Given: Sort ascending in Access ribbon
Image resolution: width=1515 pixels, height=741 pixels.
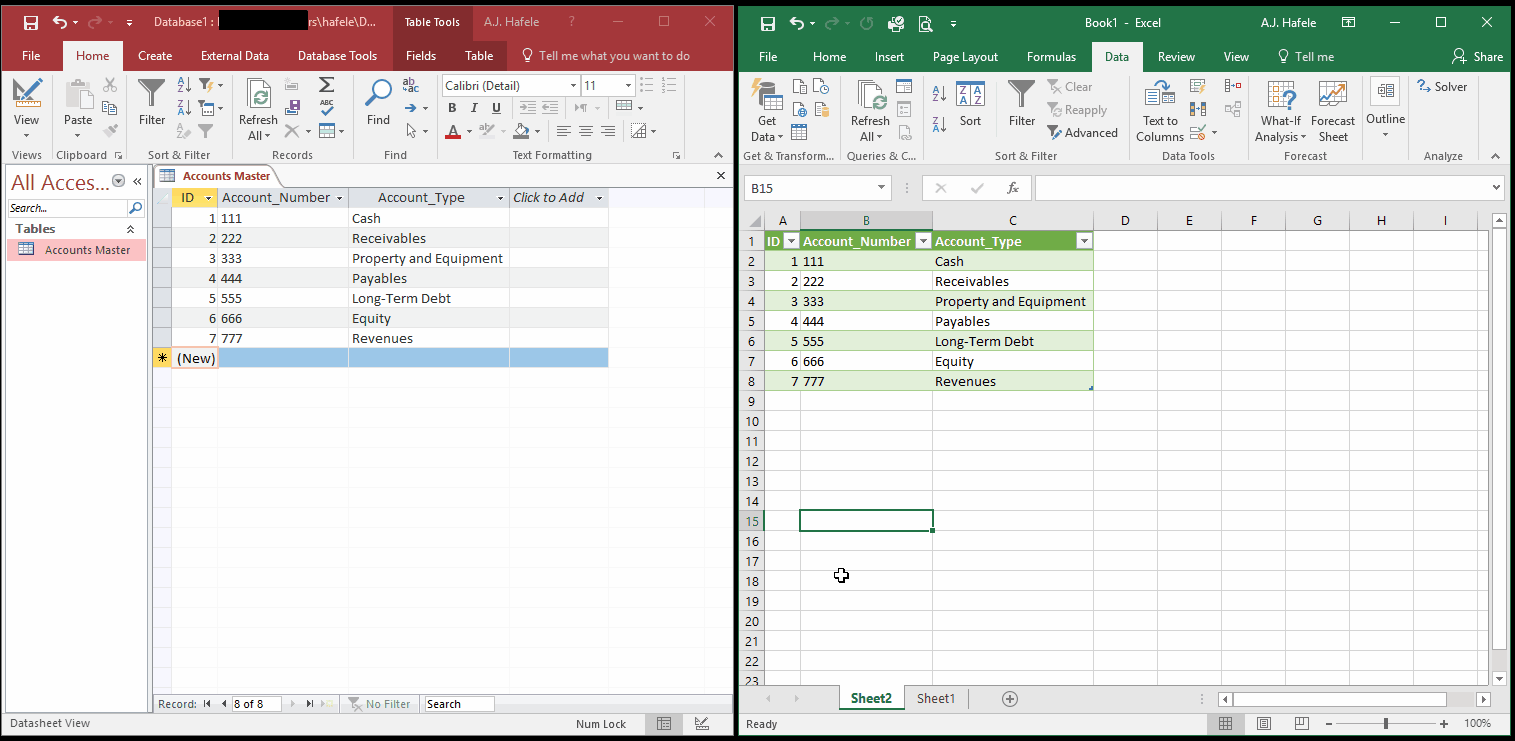Looking at the screenshot, I should [184, 86].
